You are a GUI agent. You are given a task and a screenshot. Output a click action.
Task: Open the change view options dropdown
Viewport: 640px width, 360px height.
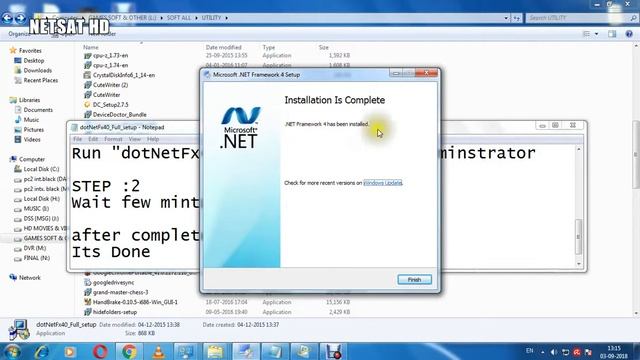tap(596, 34)
